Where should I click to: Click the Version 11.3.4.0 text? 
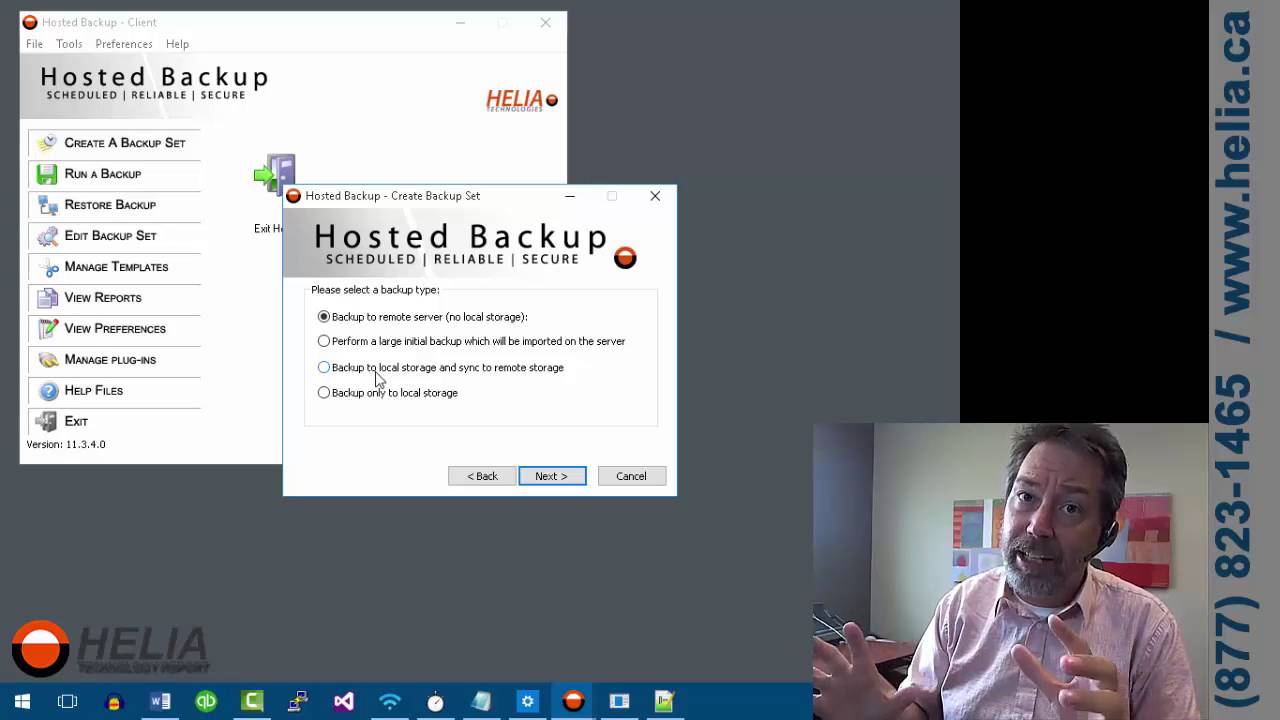[x=66, y=444]
